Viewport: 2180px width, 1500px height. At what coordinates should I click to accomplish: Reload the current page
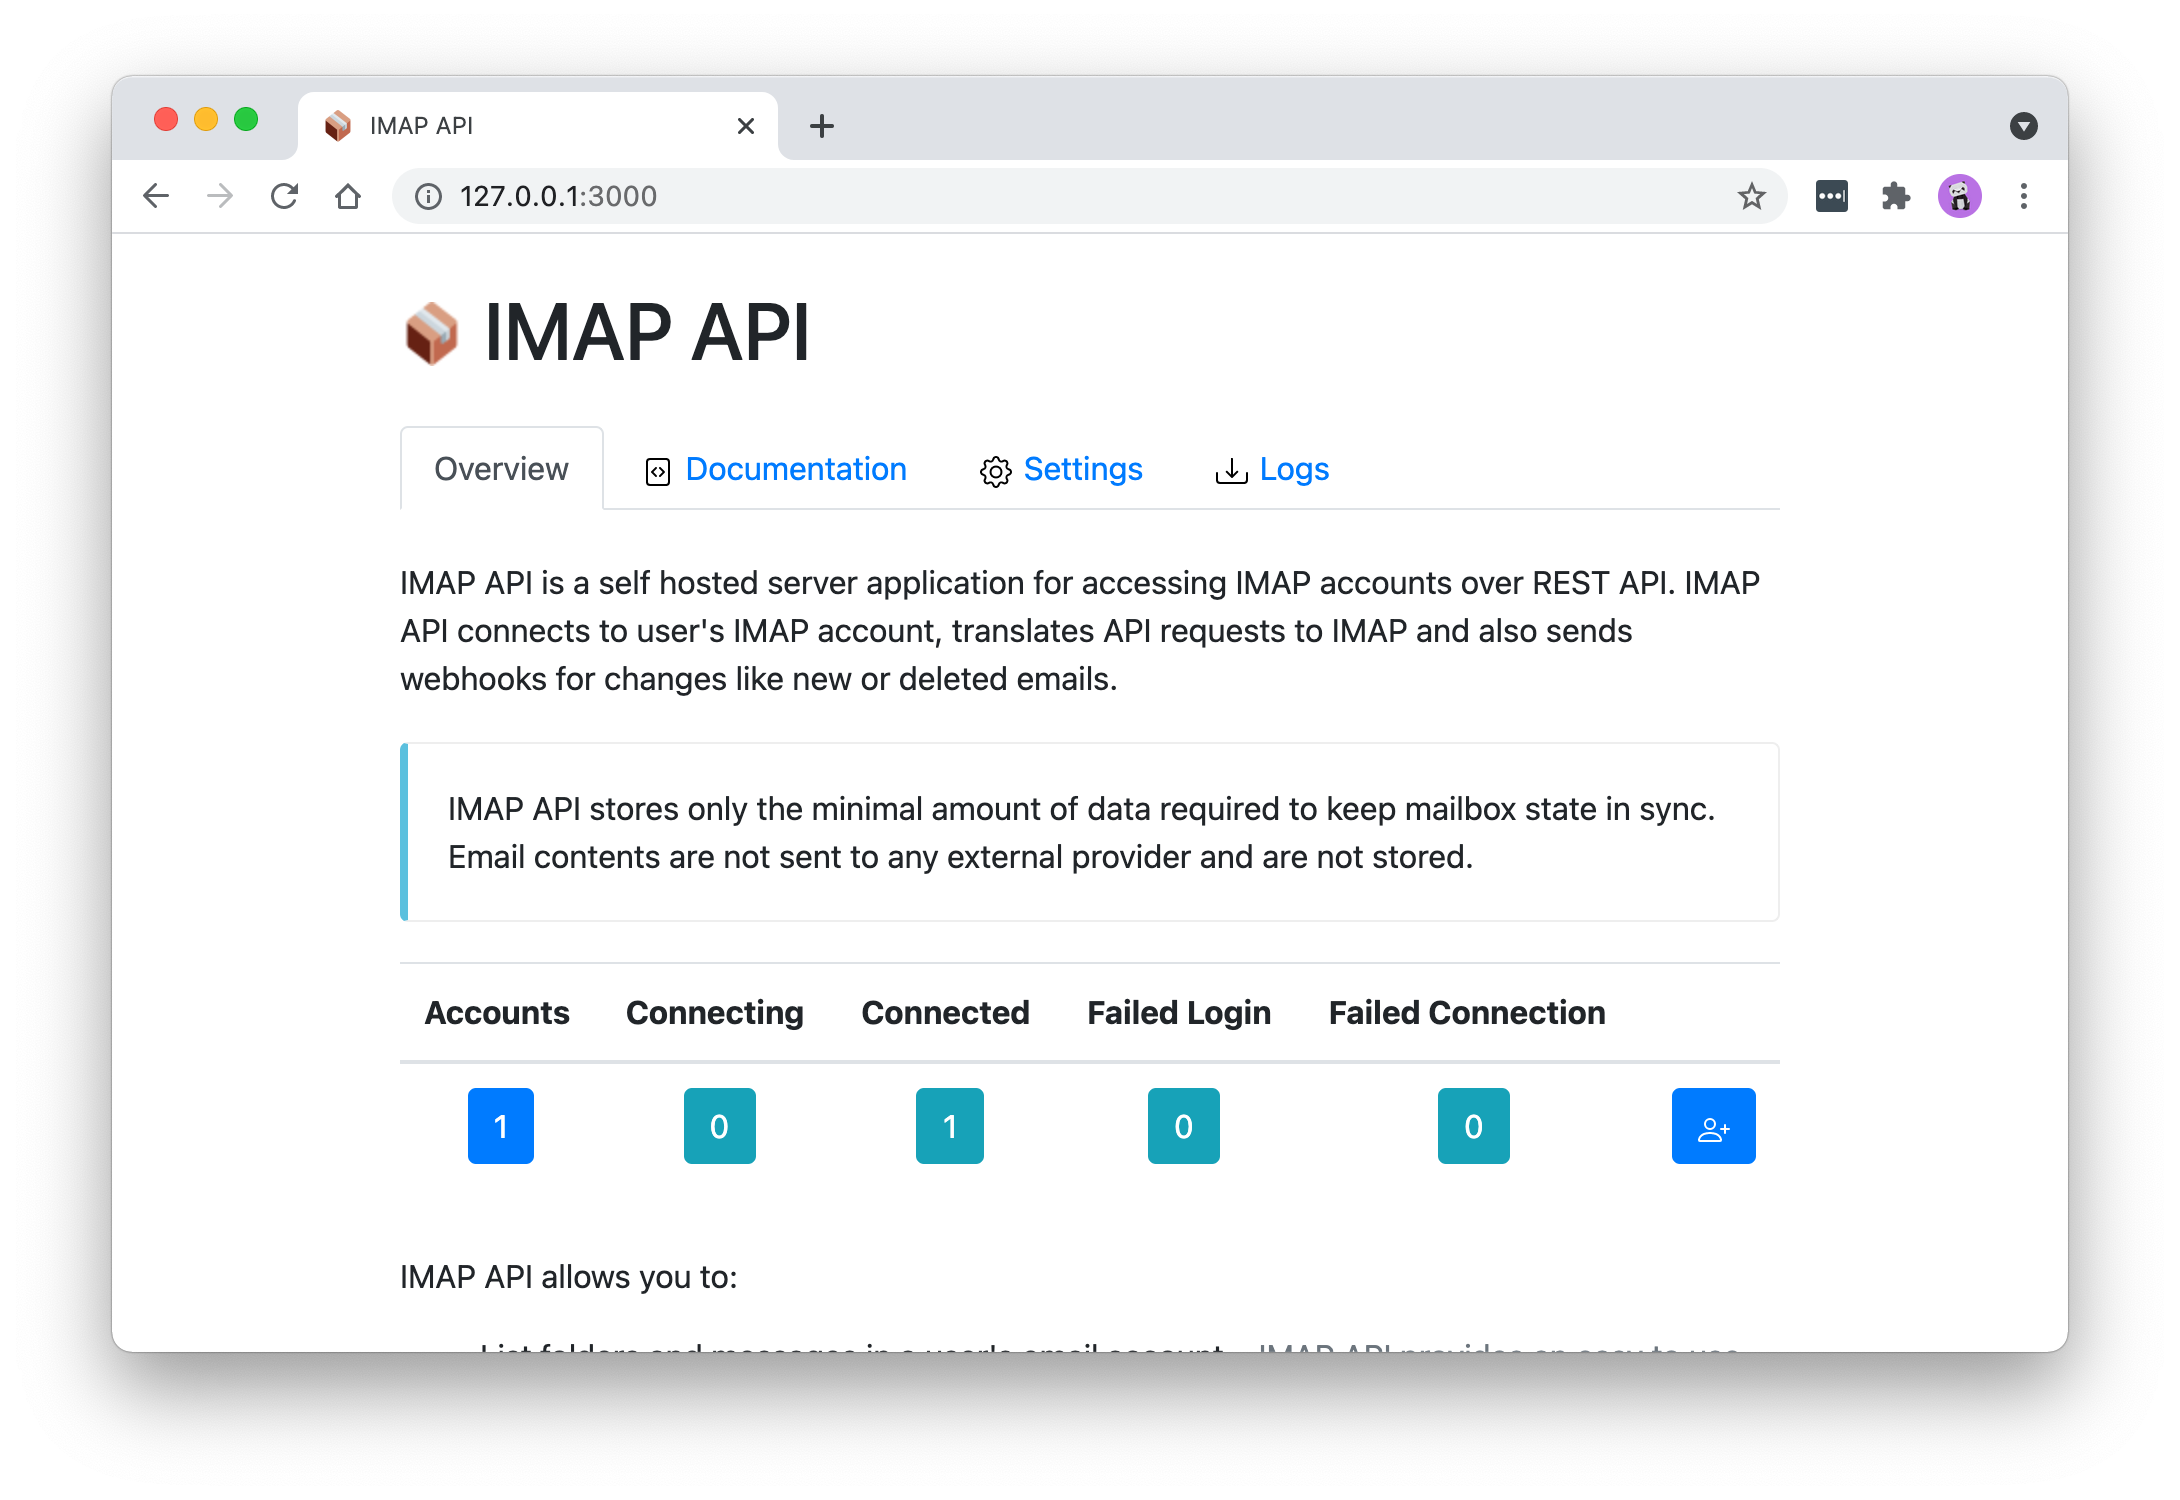click(284, 196)
